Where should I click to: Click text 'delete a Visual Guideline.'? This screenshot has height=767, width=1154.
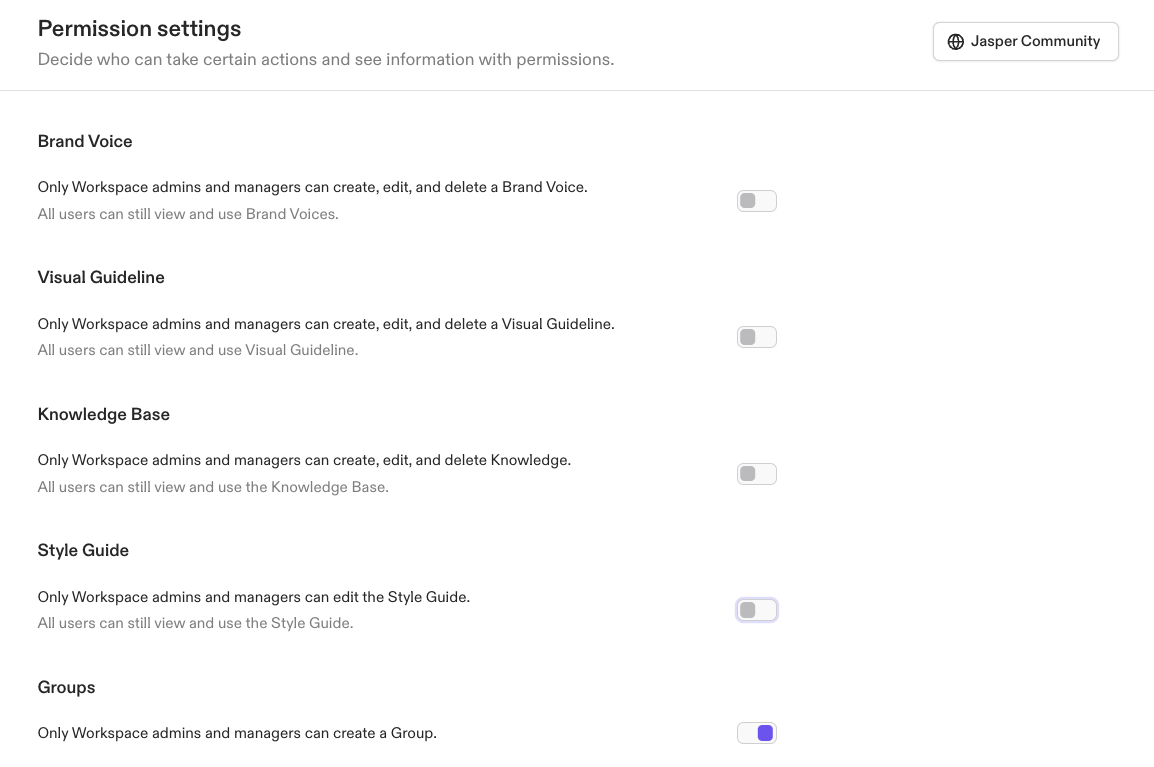529,324
